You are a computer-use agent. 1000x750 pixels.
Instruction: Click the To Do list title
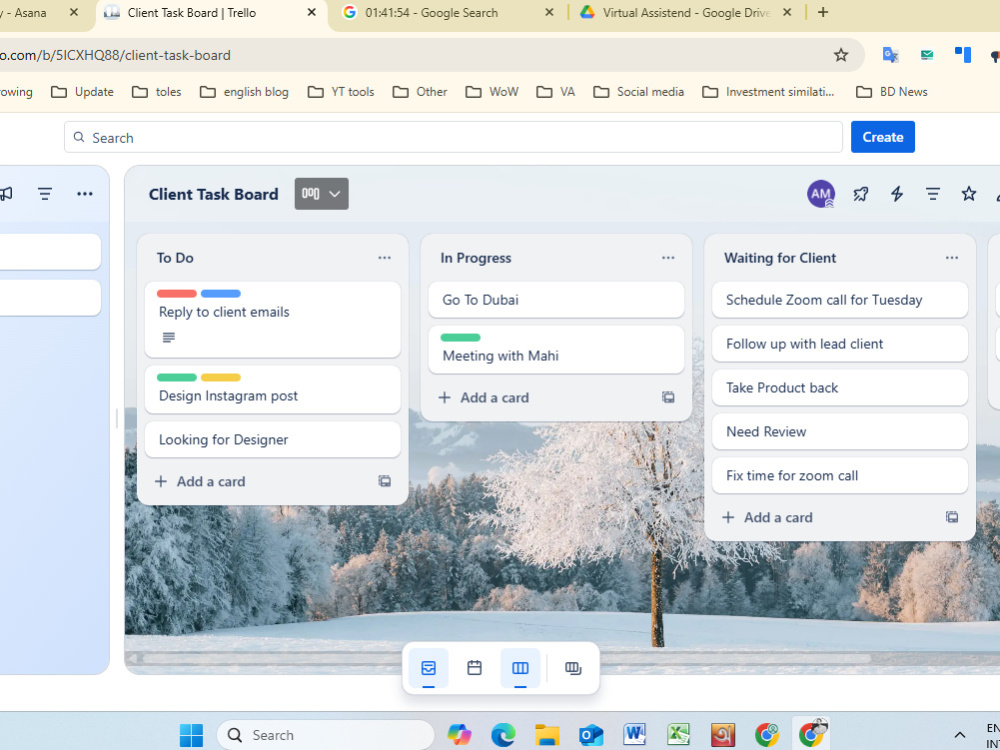coord(175,258)
